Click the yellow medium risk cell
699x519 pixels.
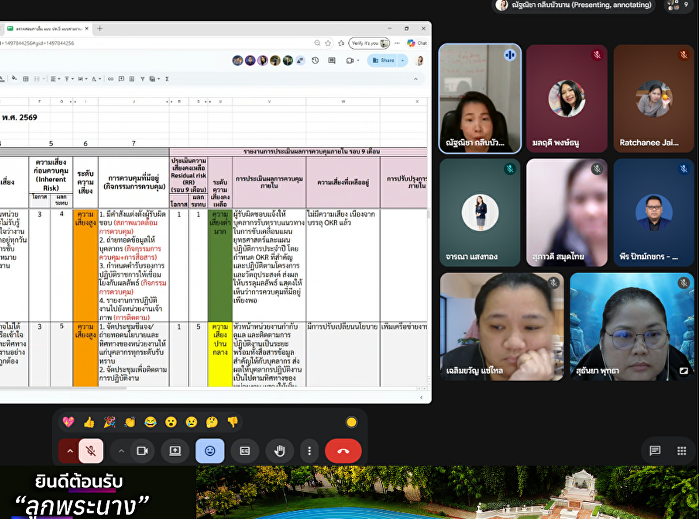(220, 354)
